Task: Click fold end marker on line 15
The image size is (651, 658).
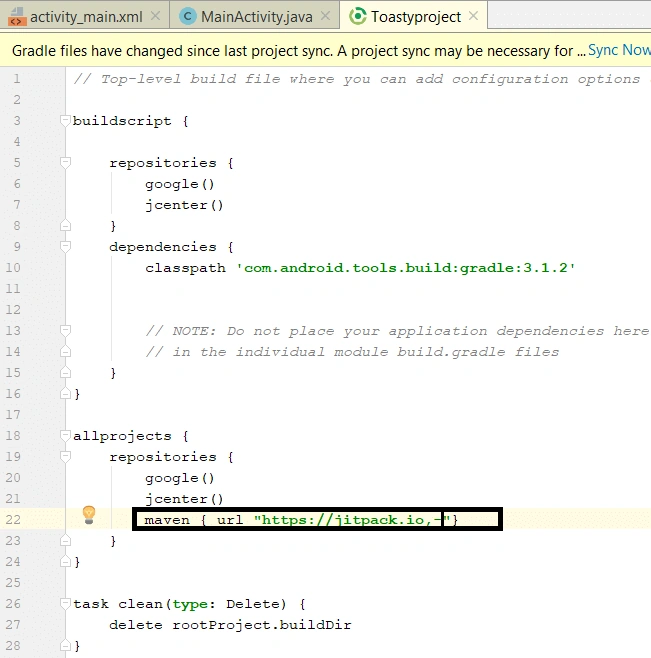Action: pyautogui.click(x=65, y=373)
